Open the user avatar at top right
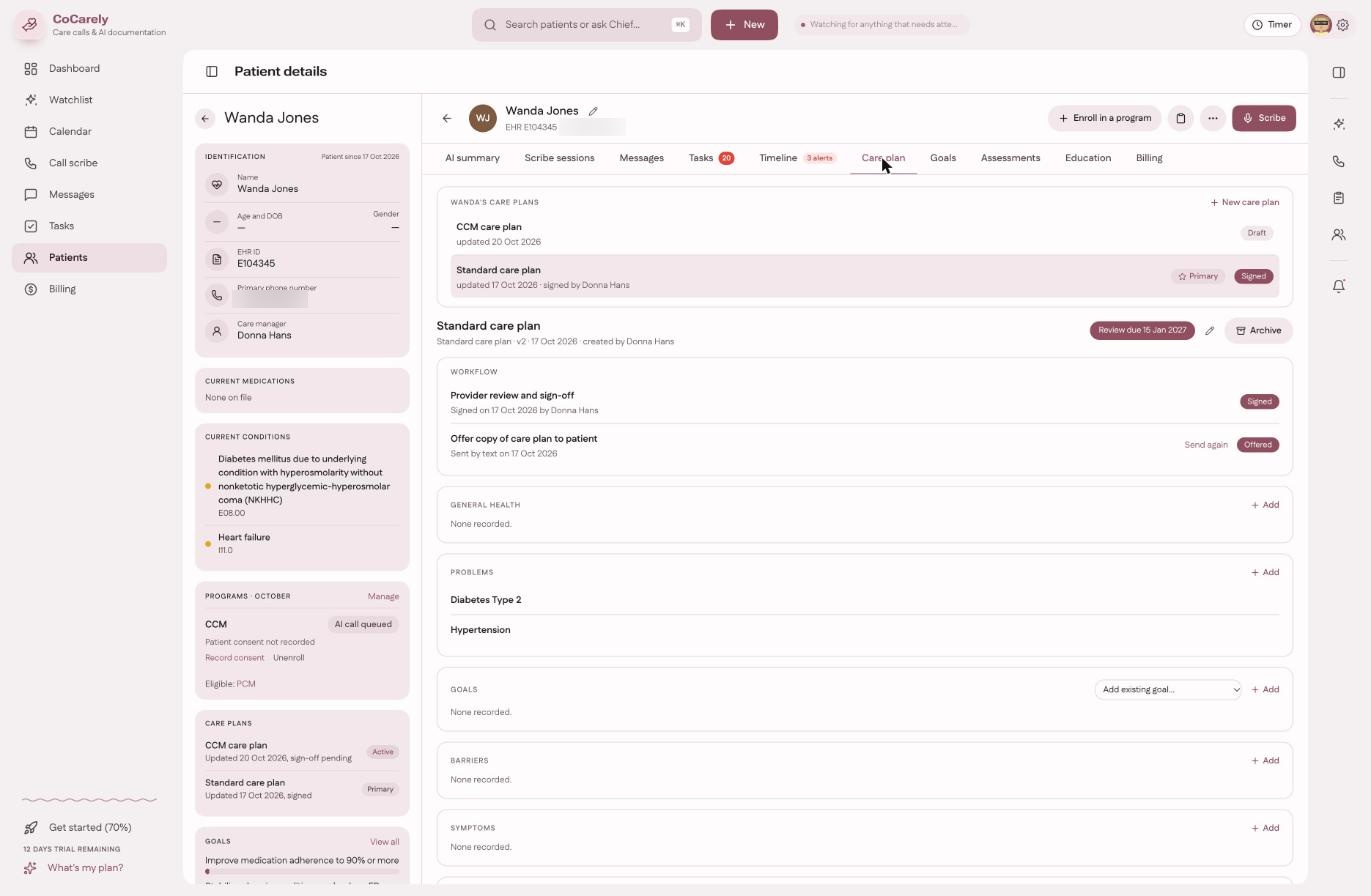 coord(1320,25)
